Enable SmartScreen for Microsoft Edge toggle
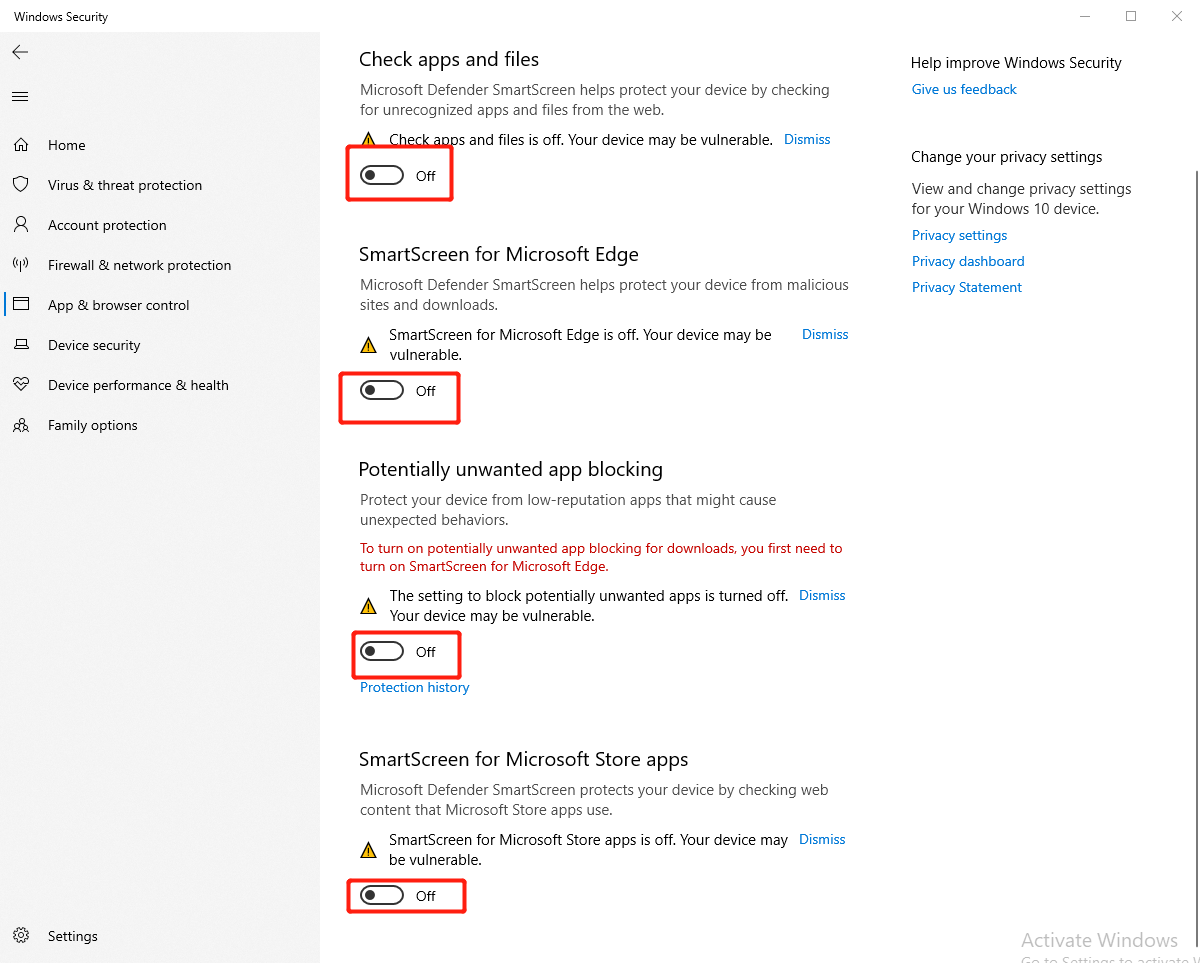This screenshot has height=963, width=1200. [x=382, y=391]
